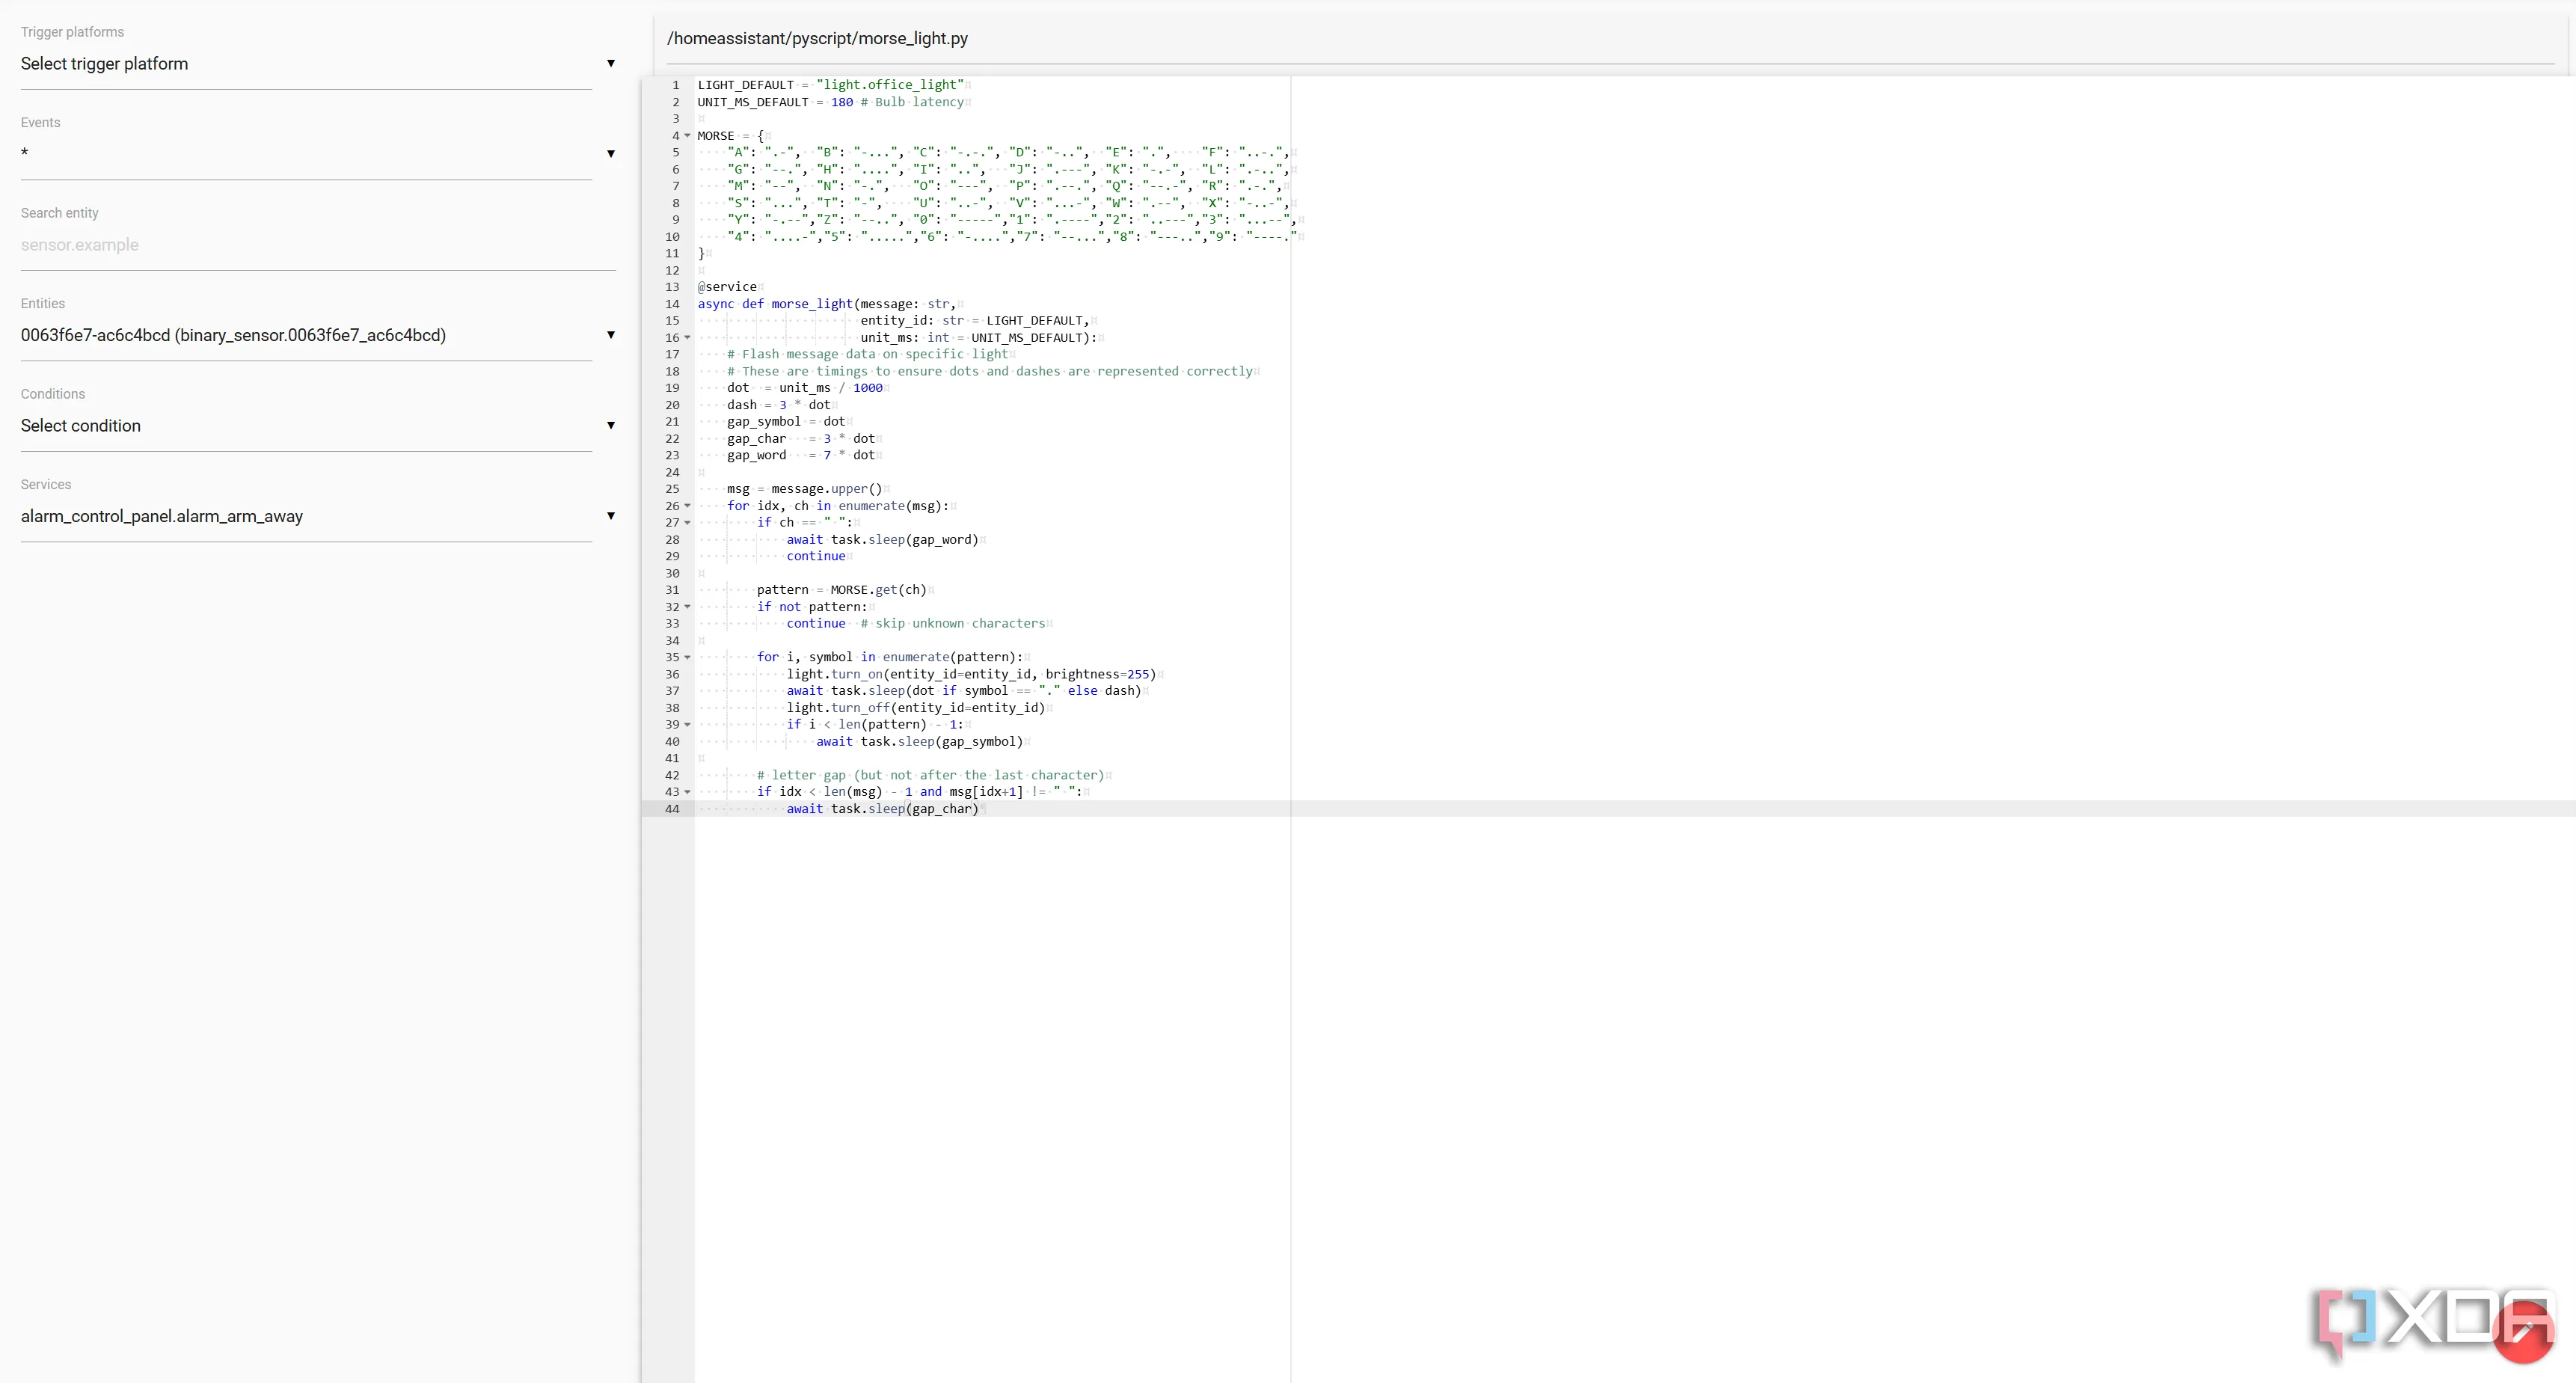Click the async def morse_light definition line
The image size is (2576, 1383).
click(x=826, y=304)
